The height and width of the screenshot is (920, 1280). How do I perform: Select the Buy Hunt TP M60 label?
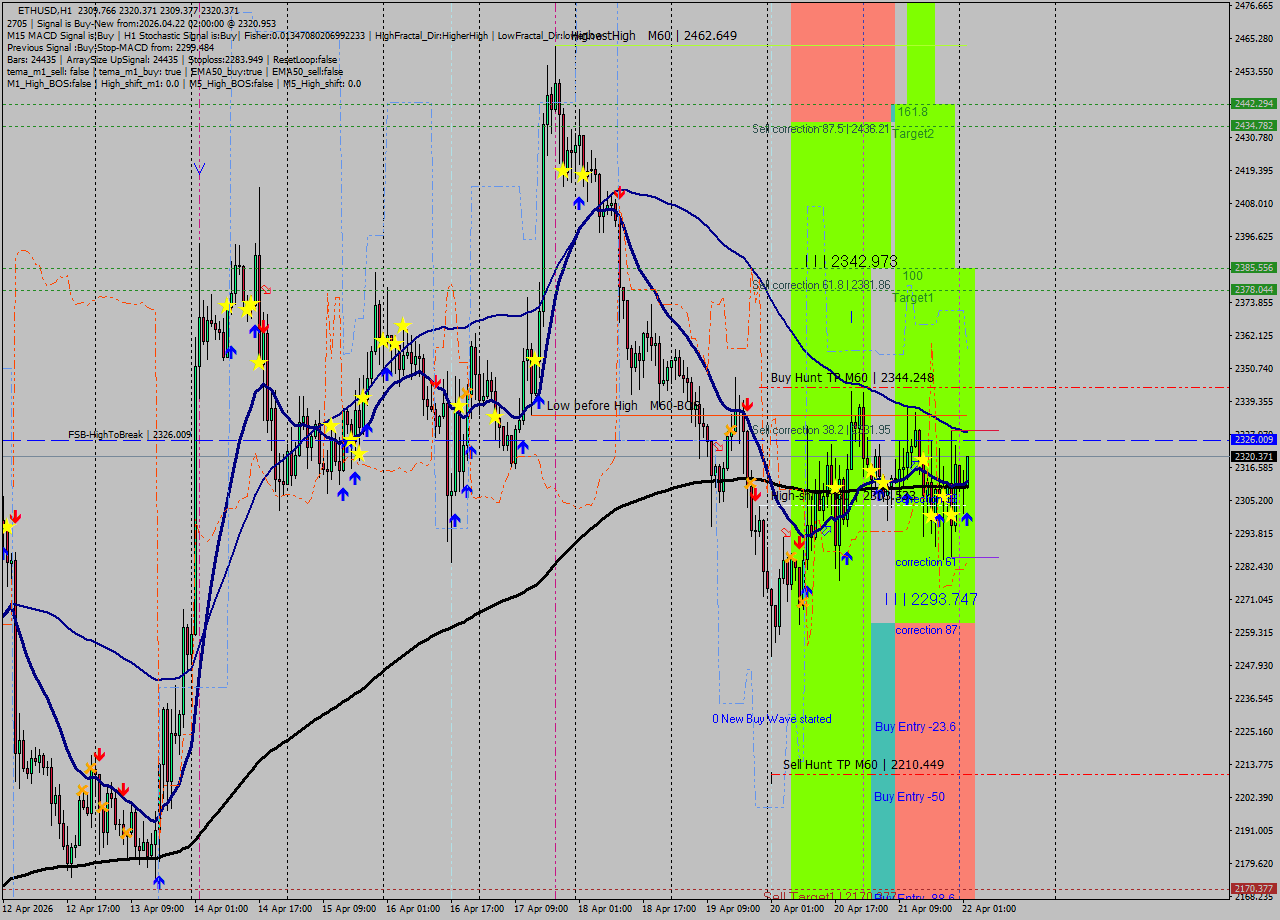[x=852, y=378]
